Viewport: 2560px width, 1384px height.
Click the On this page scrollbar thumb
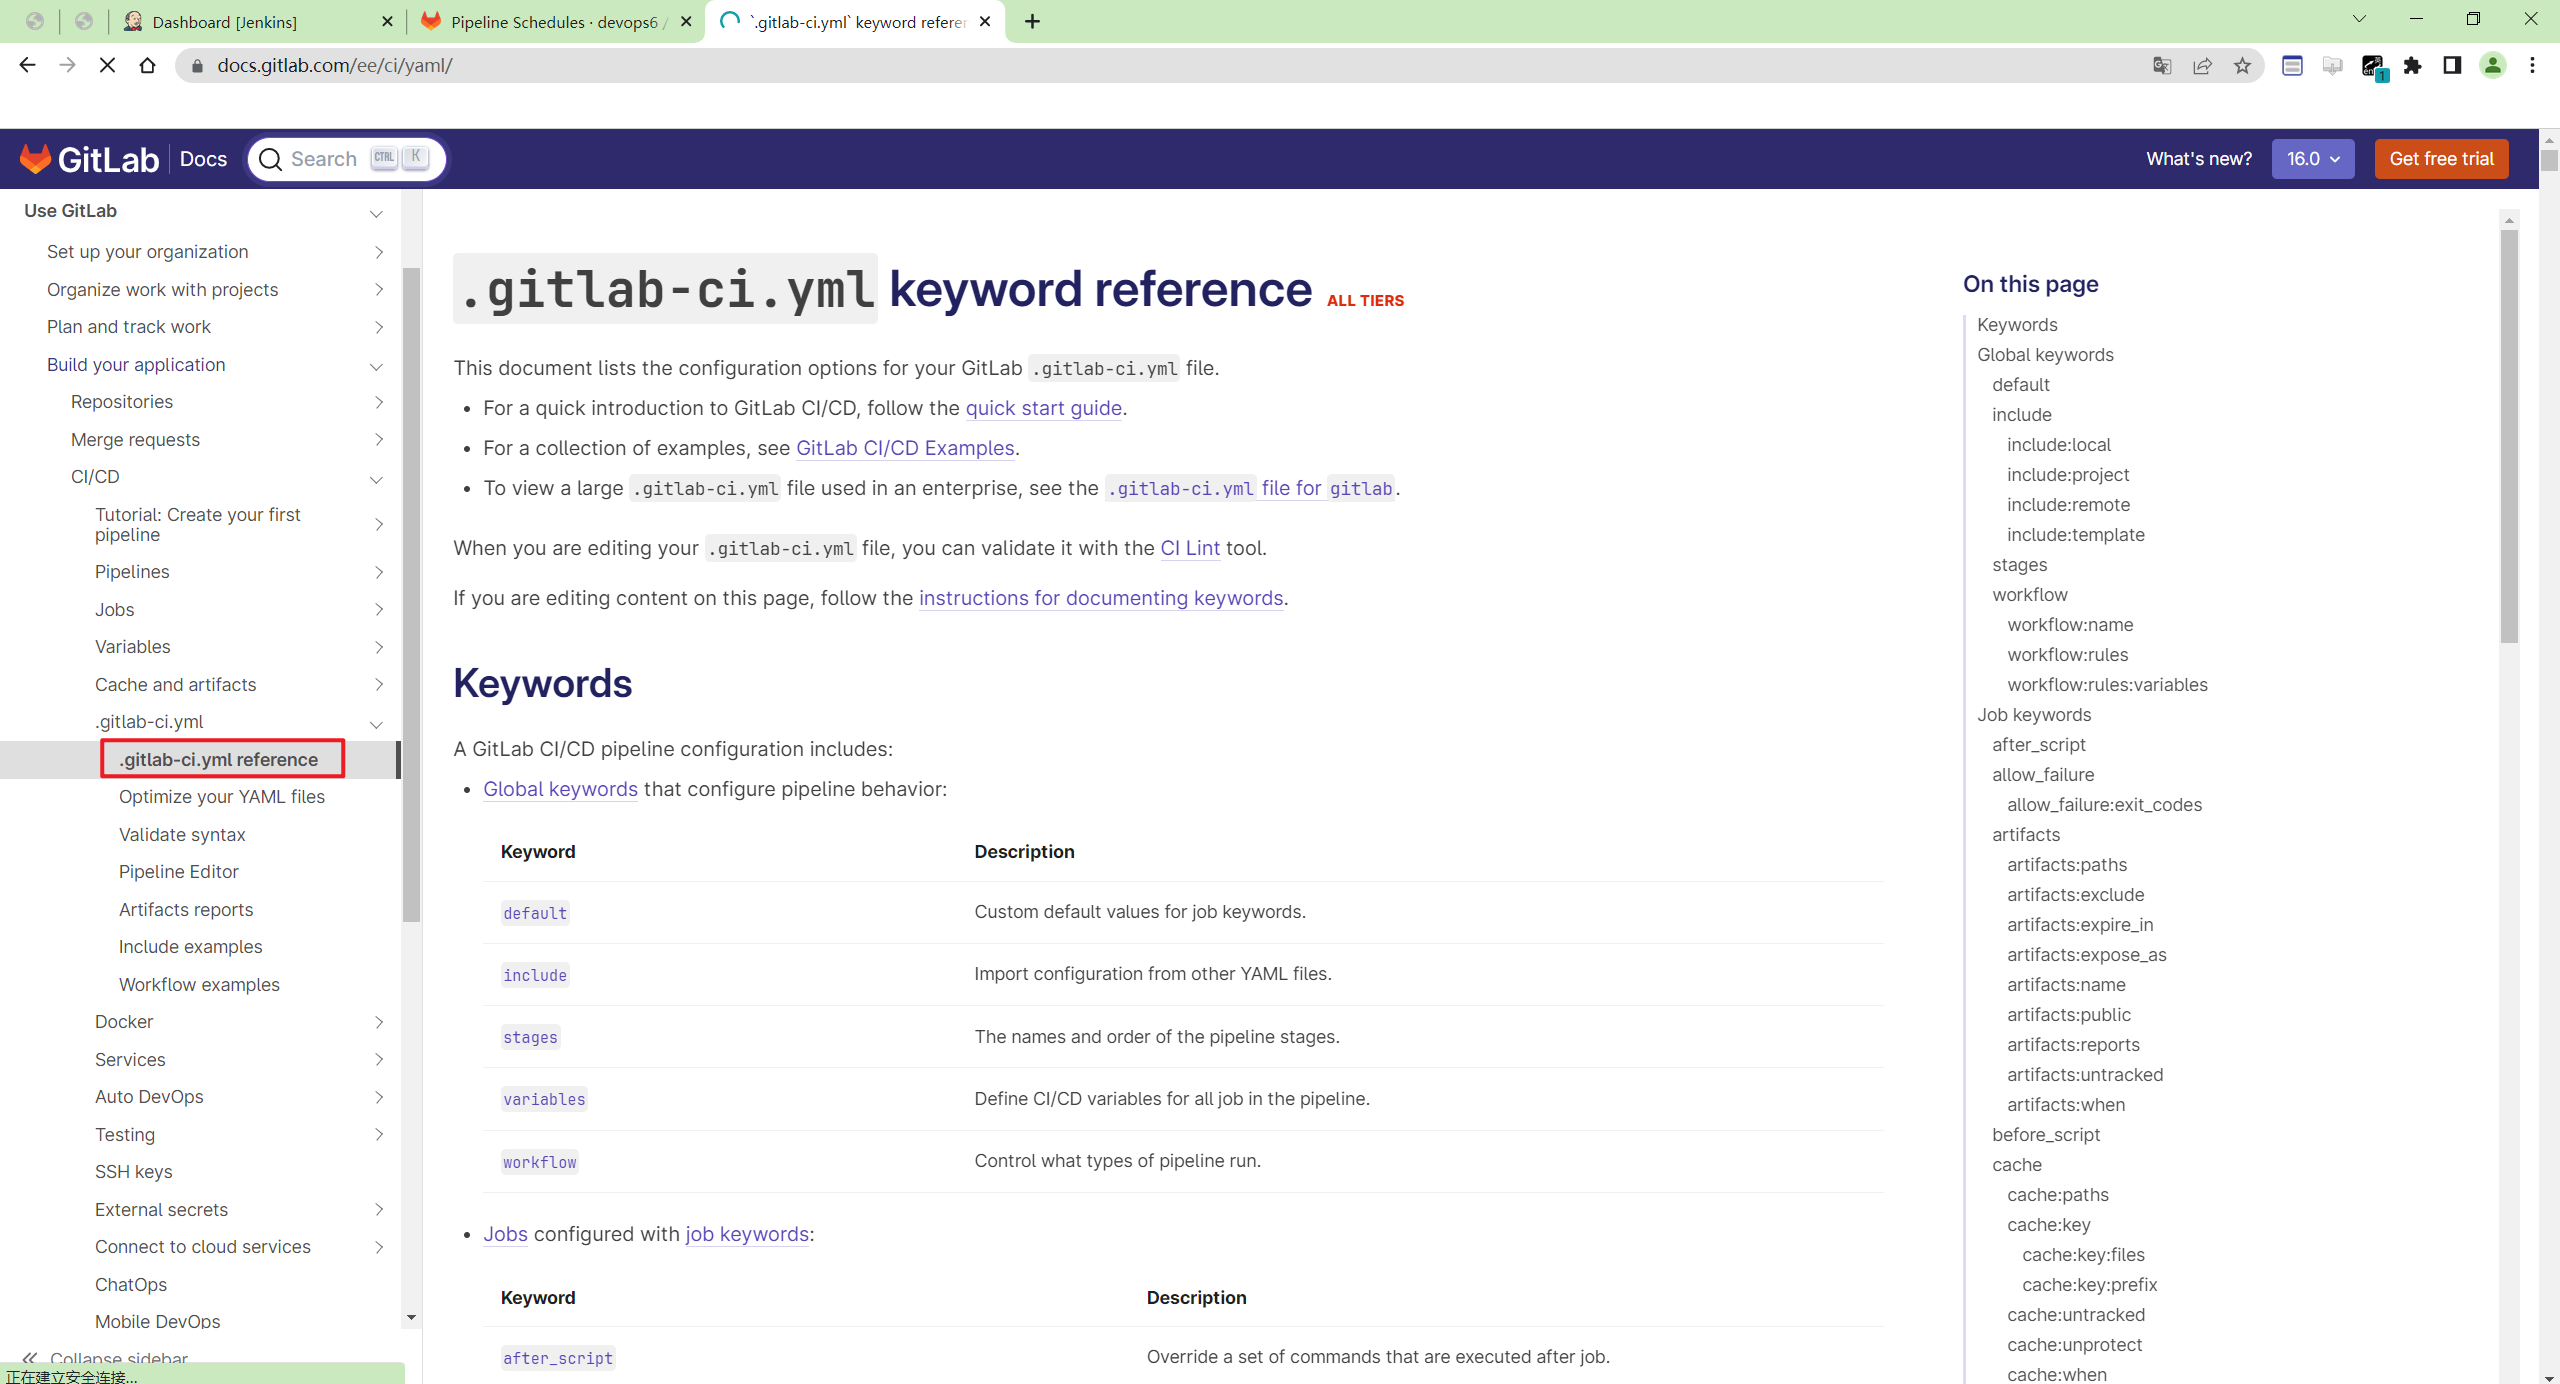tap(2508, 436)
